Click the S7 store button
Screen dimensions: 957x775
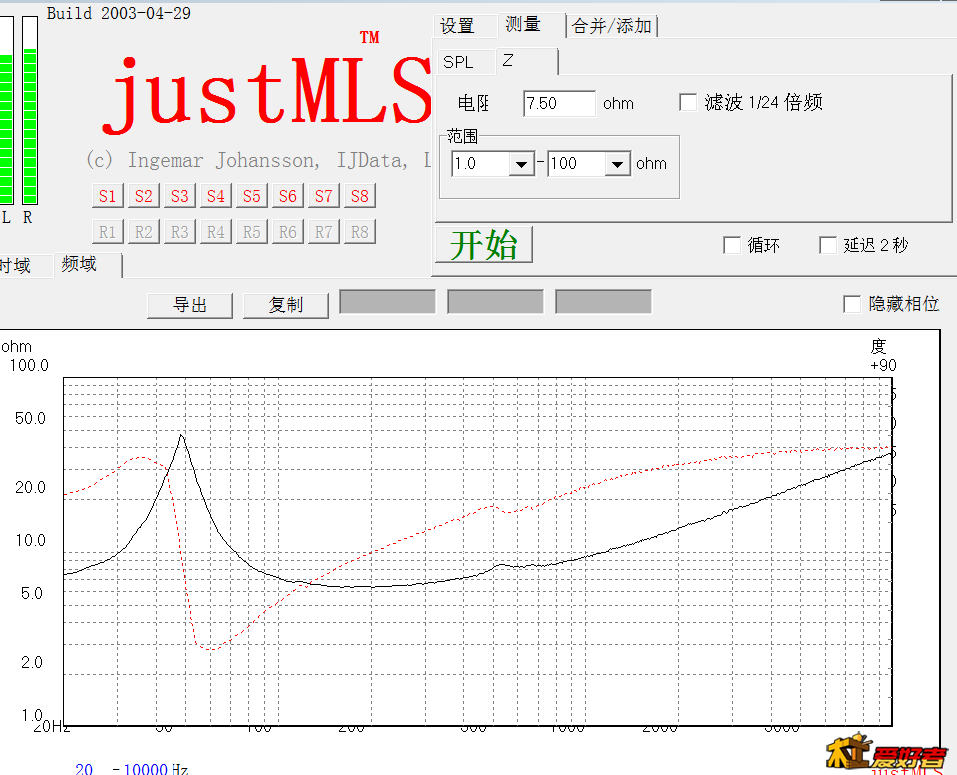click(x=323, y=196)
